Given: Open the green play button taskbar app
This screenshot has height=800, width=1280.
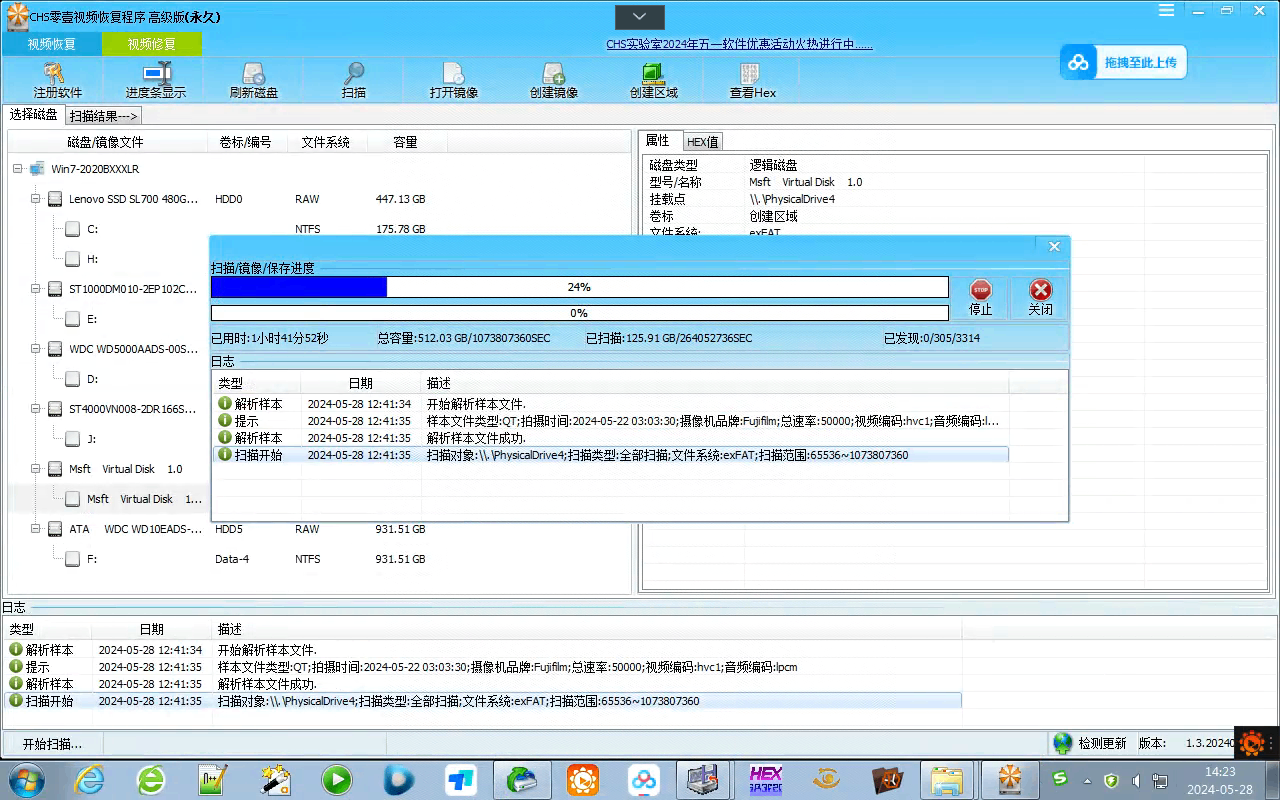Looking at the screenshot, I should pos(336,779).
